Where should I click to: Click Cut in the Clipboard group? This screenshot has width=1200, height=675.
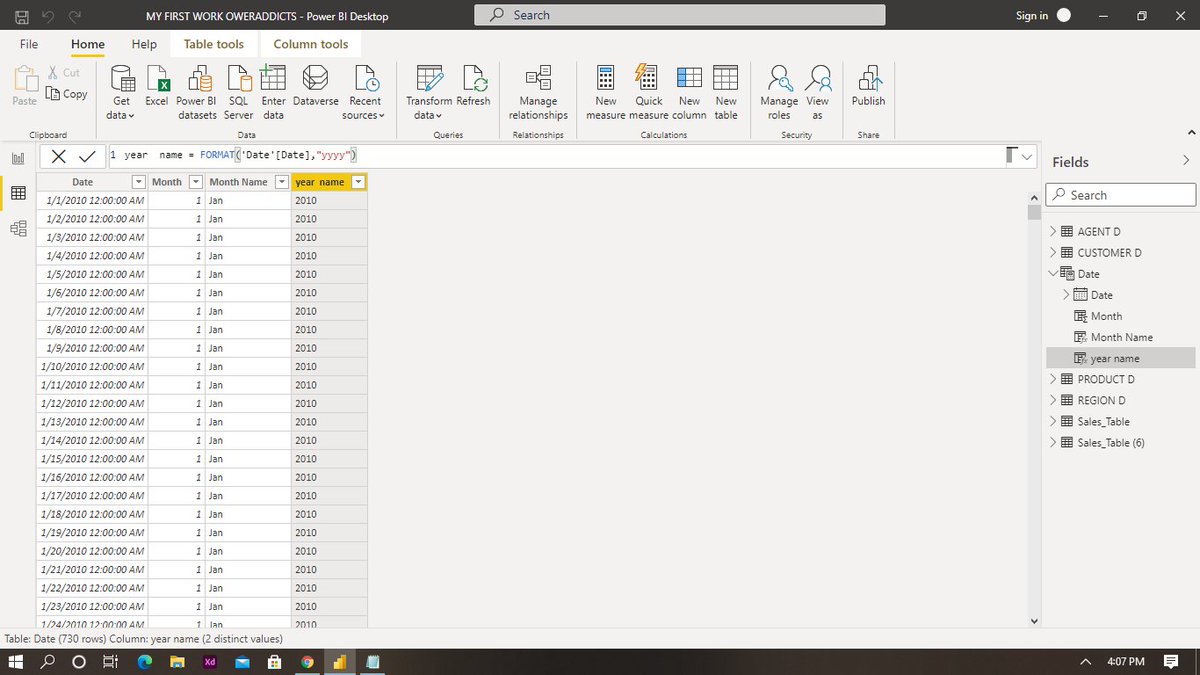coord(64,72)
